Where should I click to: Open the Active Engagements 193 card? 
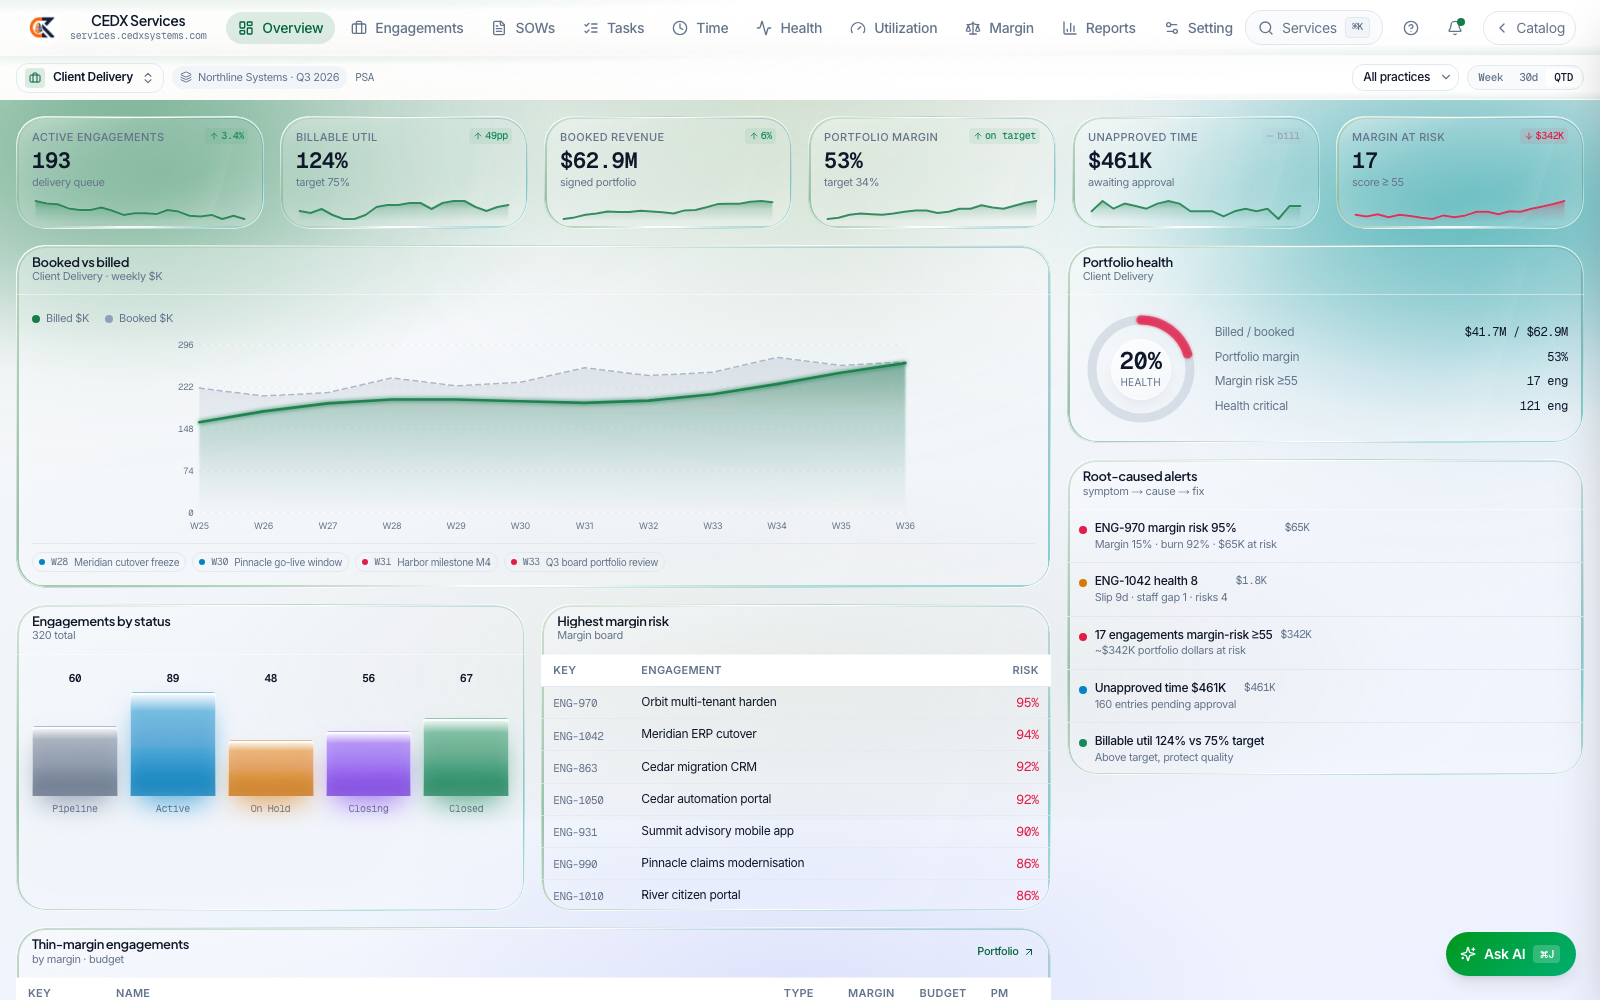(x=140, y=173)
